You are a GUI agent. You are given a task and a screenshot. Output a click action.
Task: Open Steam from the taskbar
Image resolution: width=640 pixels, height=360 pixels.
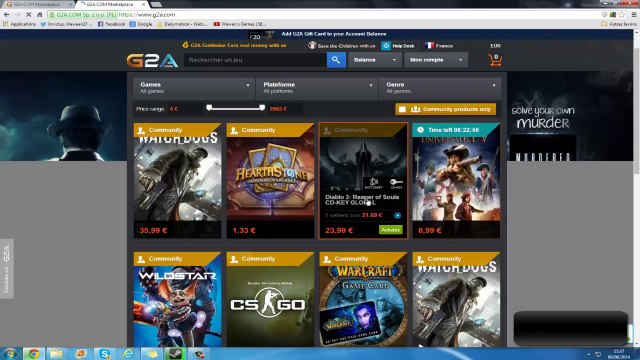pos(176,354)
